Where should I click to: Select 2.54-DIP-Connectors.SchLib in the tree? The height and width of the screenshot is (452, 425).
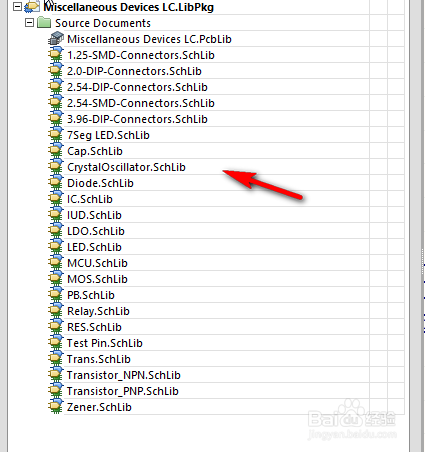[x=137, y=87]
